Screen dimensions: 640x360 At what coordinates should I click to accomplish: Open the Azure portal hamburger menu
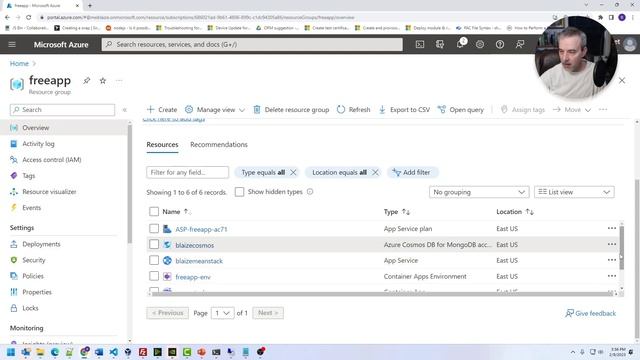pos(12,44)
